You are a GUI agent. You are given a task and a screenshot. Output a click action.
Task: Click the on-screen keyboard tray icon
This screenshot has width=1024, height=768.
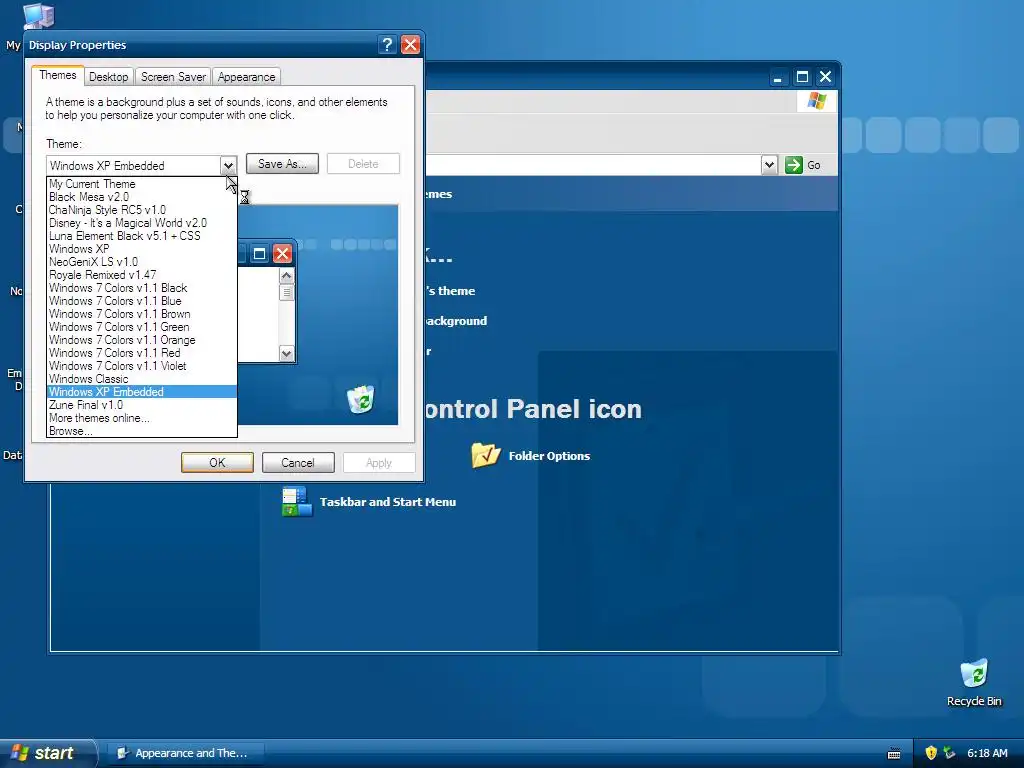tap(894, 754)
